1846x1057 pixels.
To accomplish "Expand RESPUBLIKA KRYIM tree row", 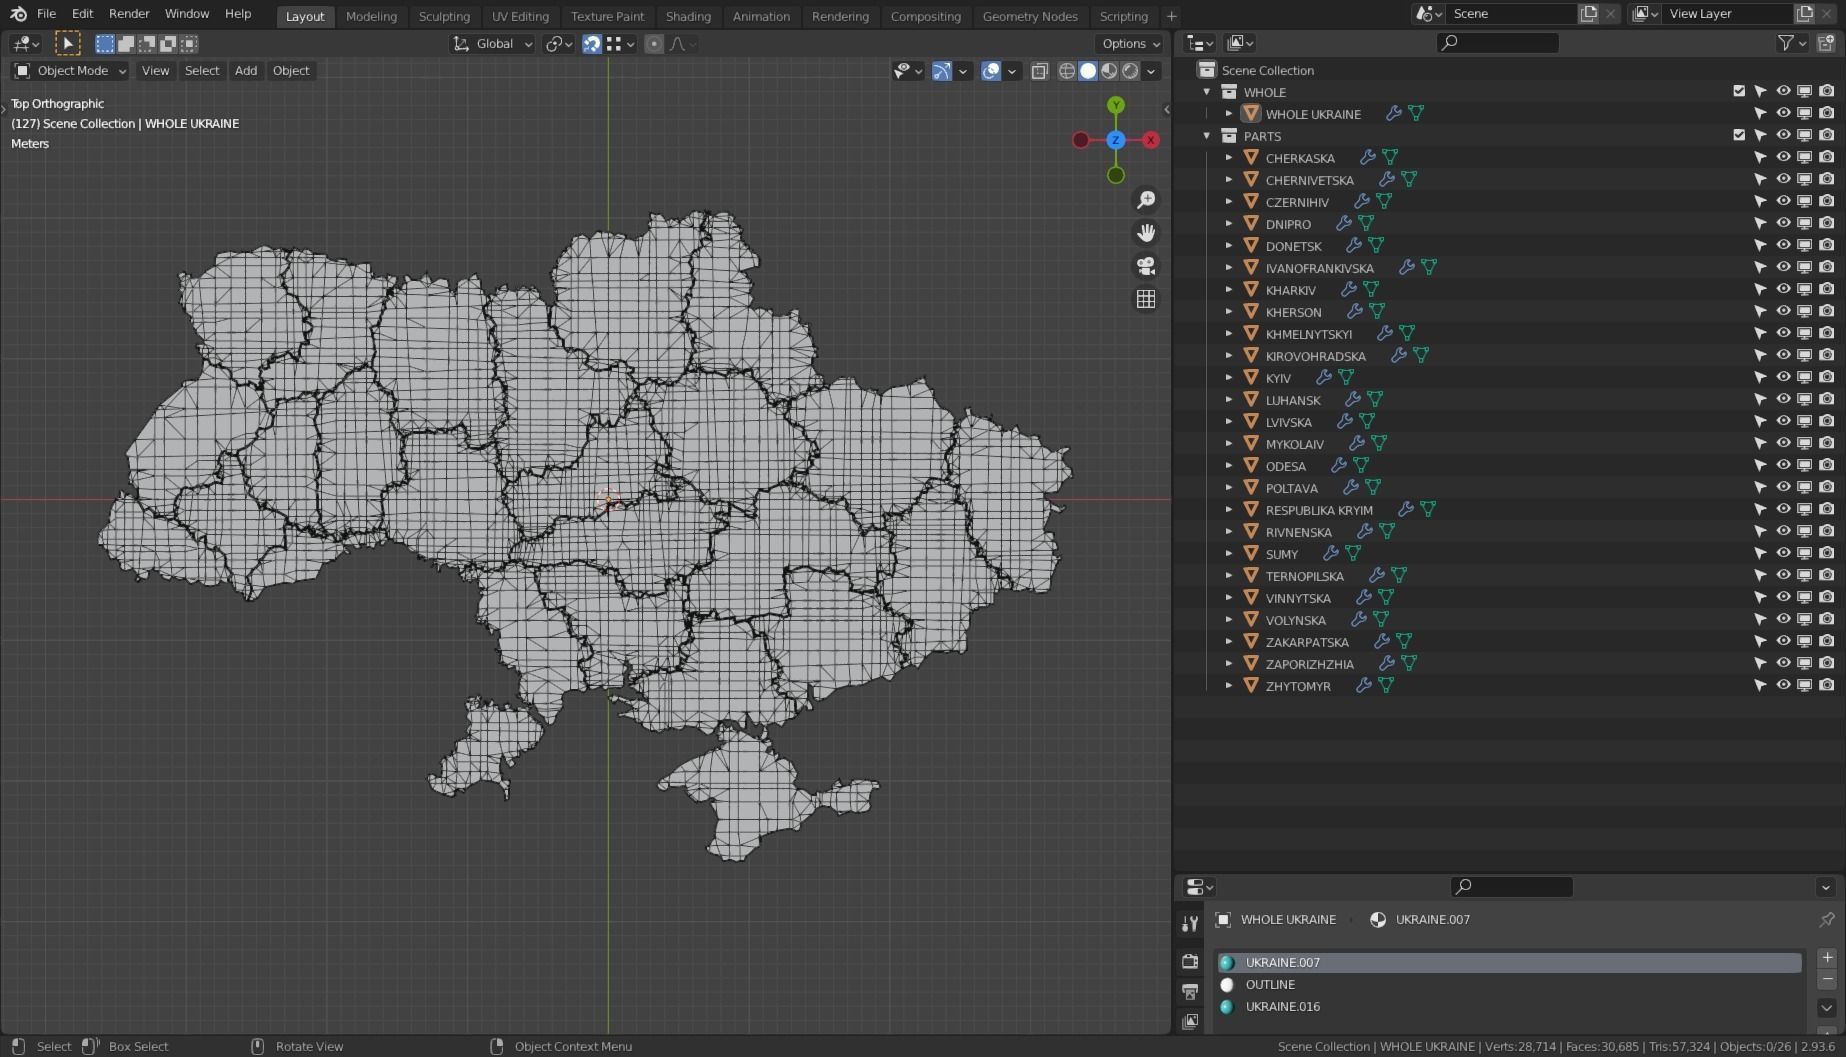I will click(1229, 510).
